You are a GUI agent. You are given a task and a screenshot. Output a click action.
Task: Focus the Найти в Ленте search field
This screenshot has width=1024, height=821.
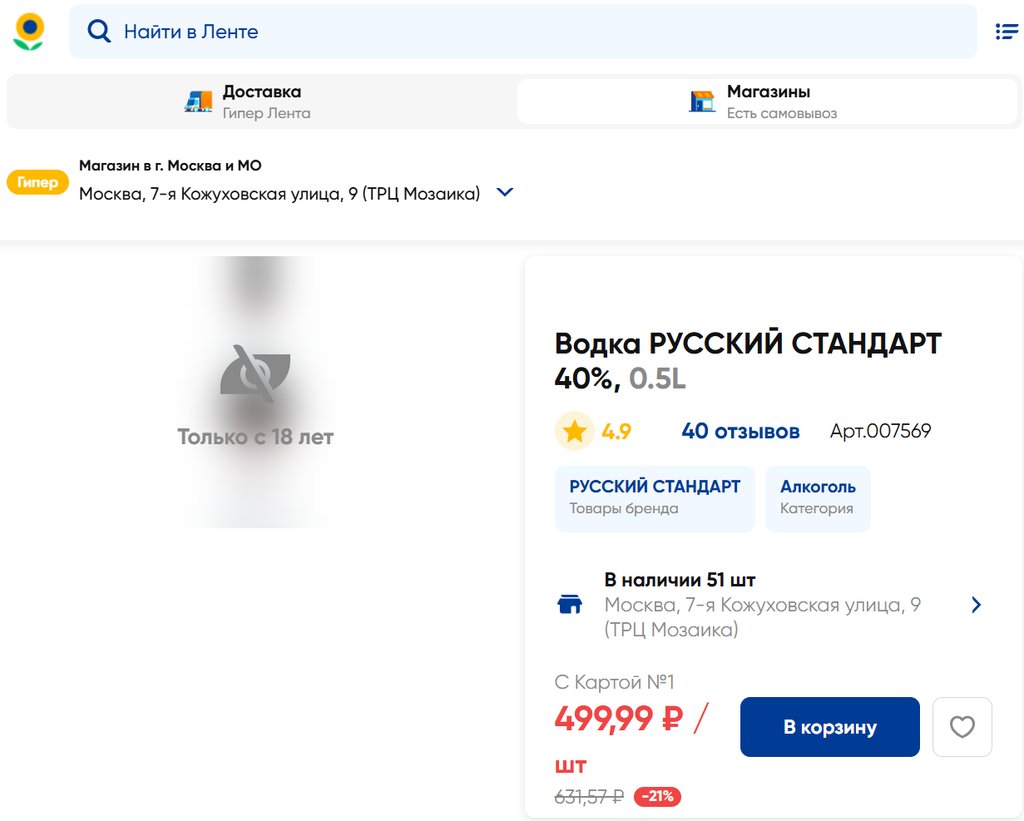tap(540, 32)
